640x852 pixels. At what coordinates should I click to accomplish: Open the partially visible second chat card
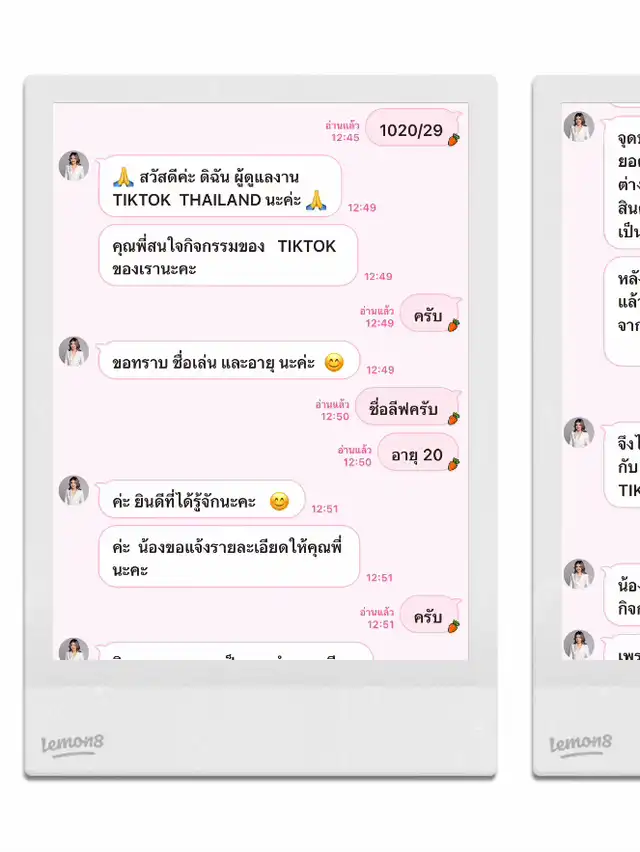586,427
